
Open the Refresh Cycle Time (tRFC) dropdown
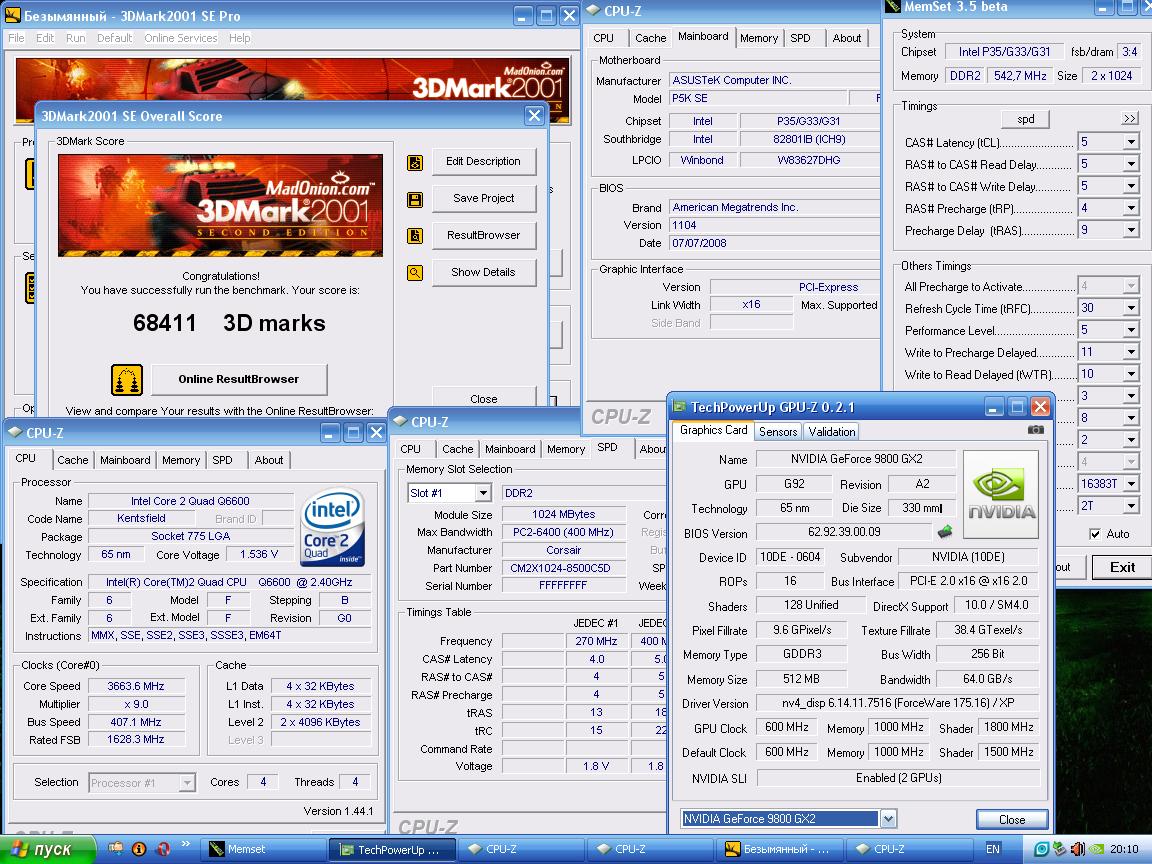point(1131,308)
